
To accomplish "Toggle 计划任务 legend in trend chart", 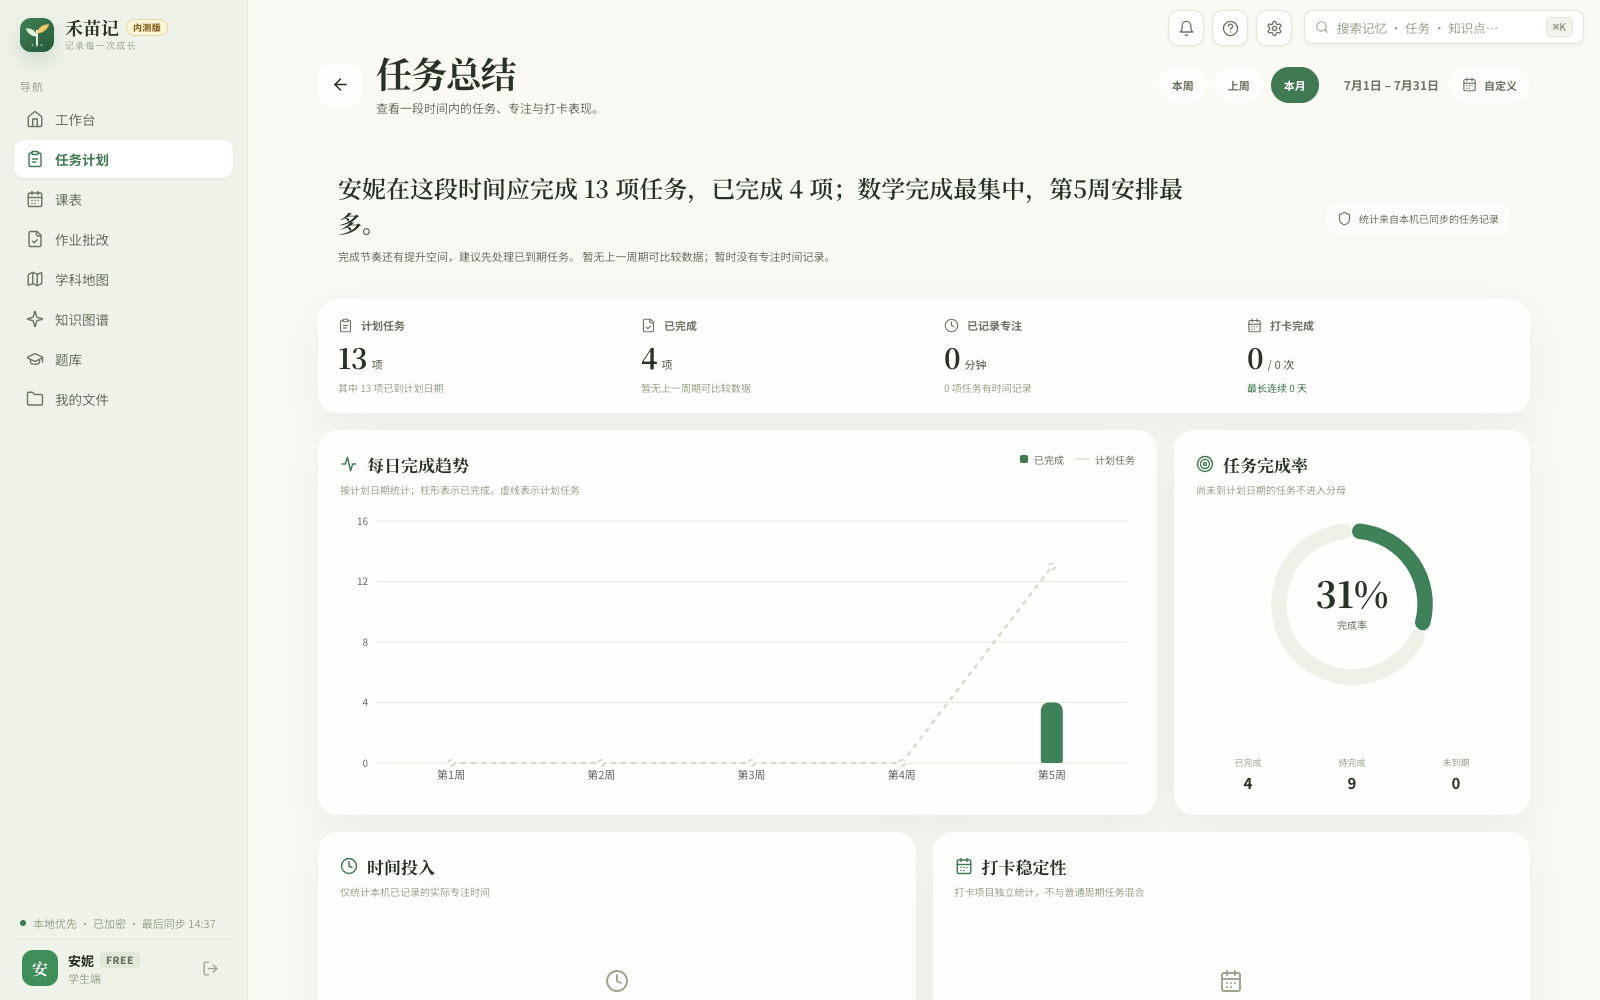I will [1106, 460].
